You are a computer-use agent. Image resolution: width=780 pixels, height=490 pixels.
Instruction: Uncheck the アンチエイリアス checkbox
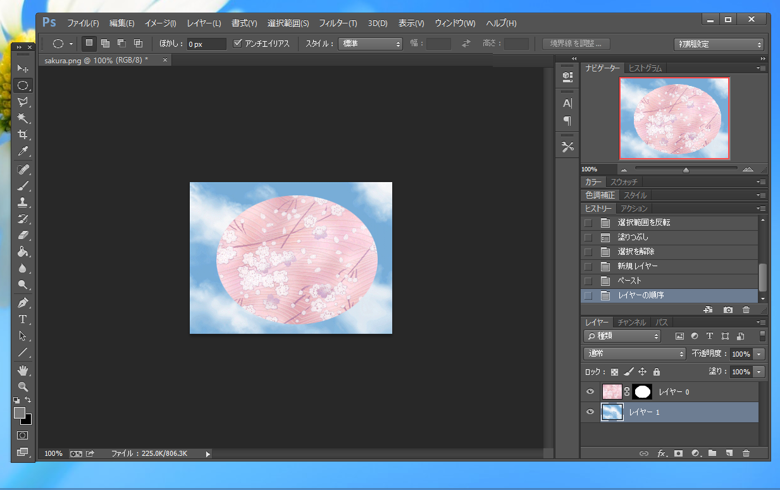(x=237, y=44)
